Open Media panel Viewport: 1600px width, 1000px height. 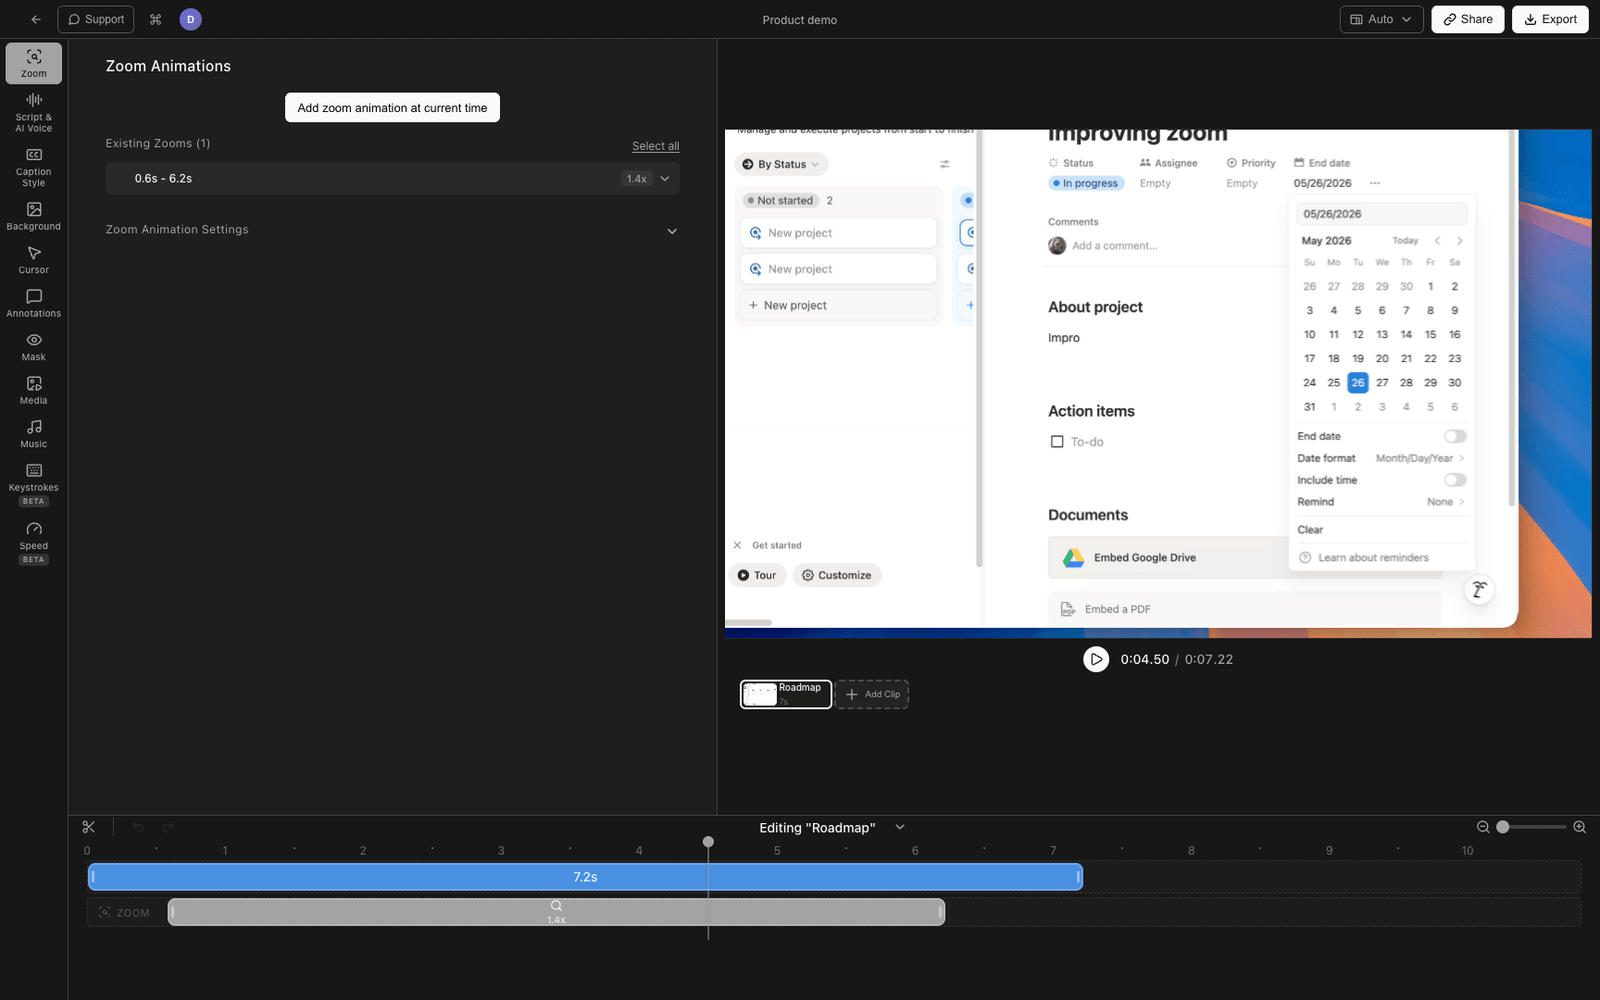point(34,390)
